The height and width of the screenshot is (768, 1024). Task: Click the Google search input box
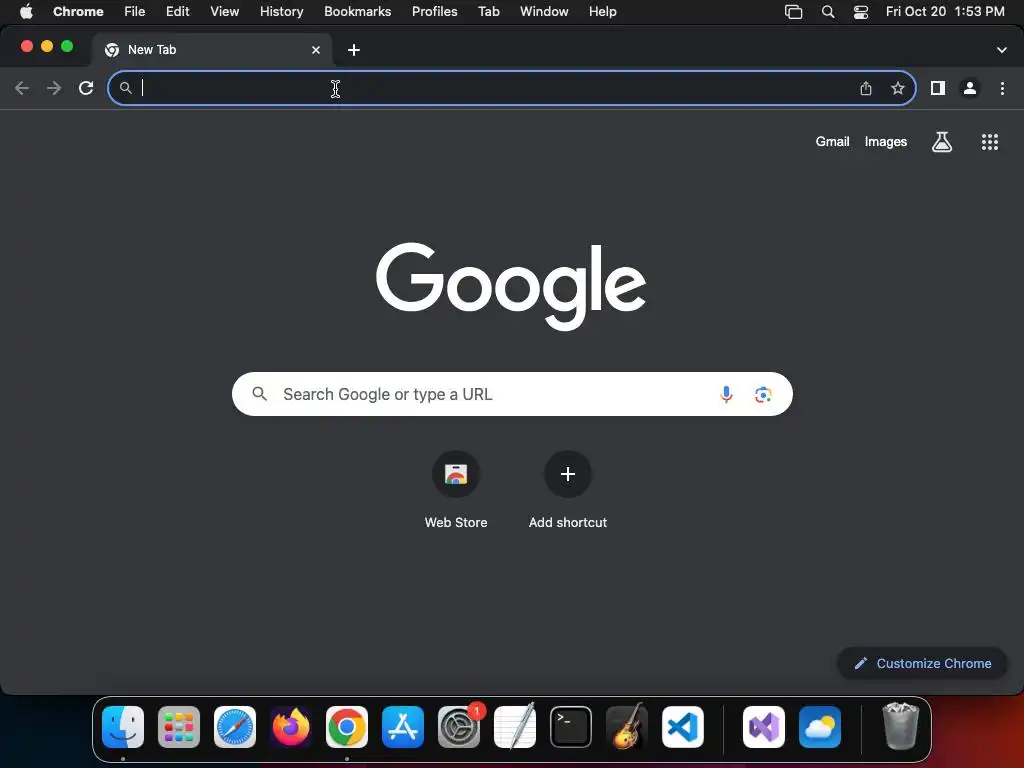(x=512, y=394)
